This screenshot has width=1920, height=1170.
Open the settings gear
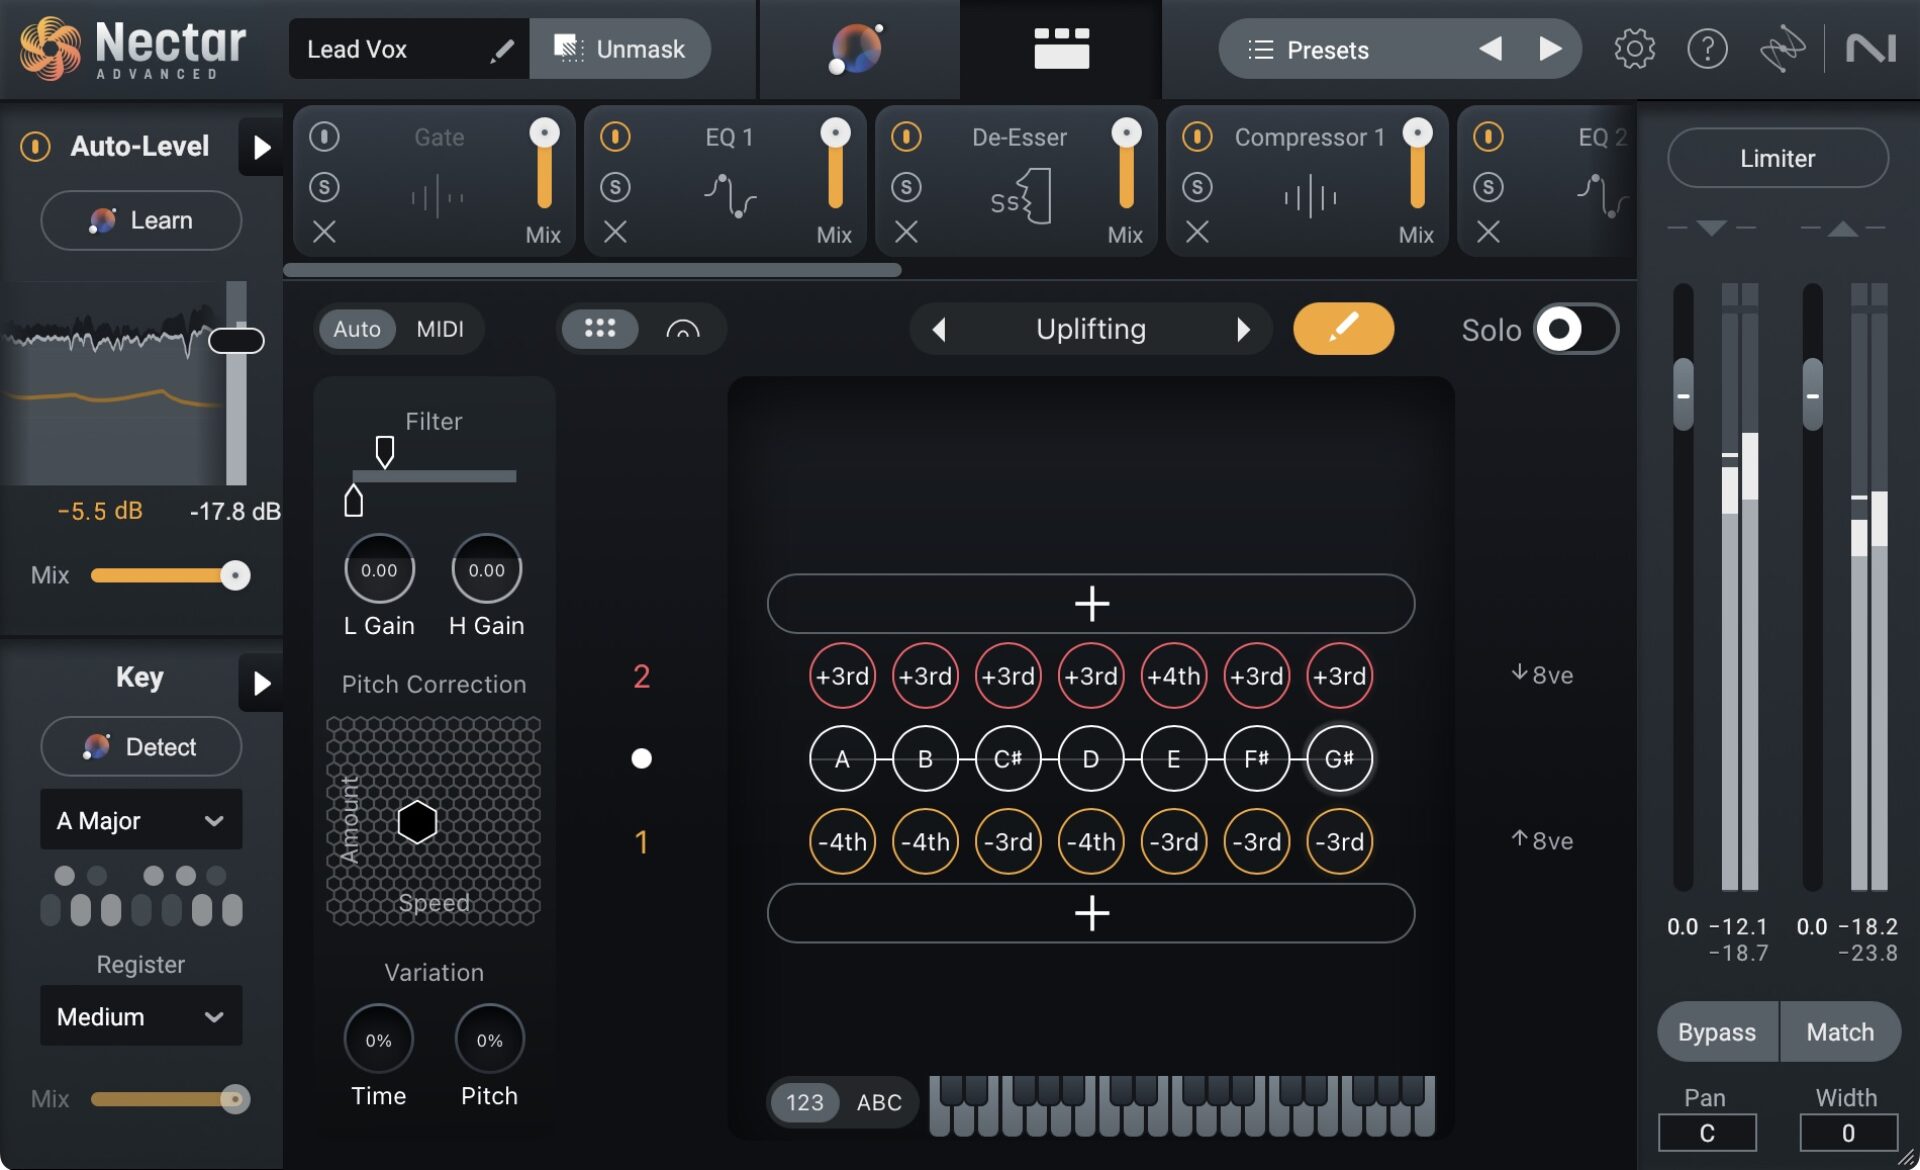pos(1635,48)
